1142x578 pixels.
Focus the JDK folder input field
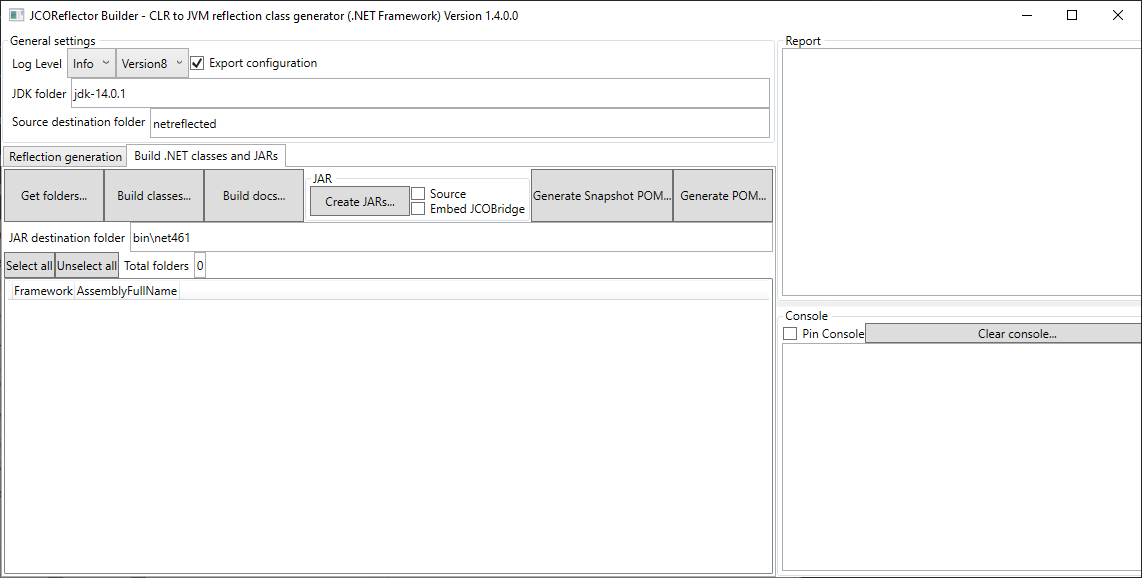click(x=420, y=93)
